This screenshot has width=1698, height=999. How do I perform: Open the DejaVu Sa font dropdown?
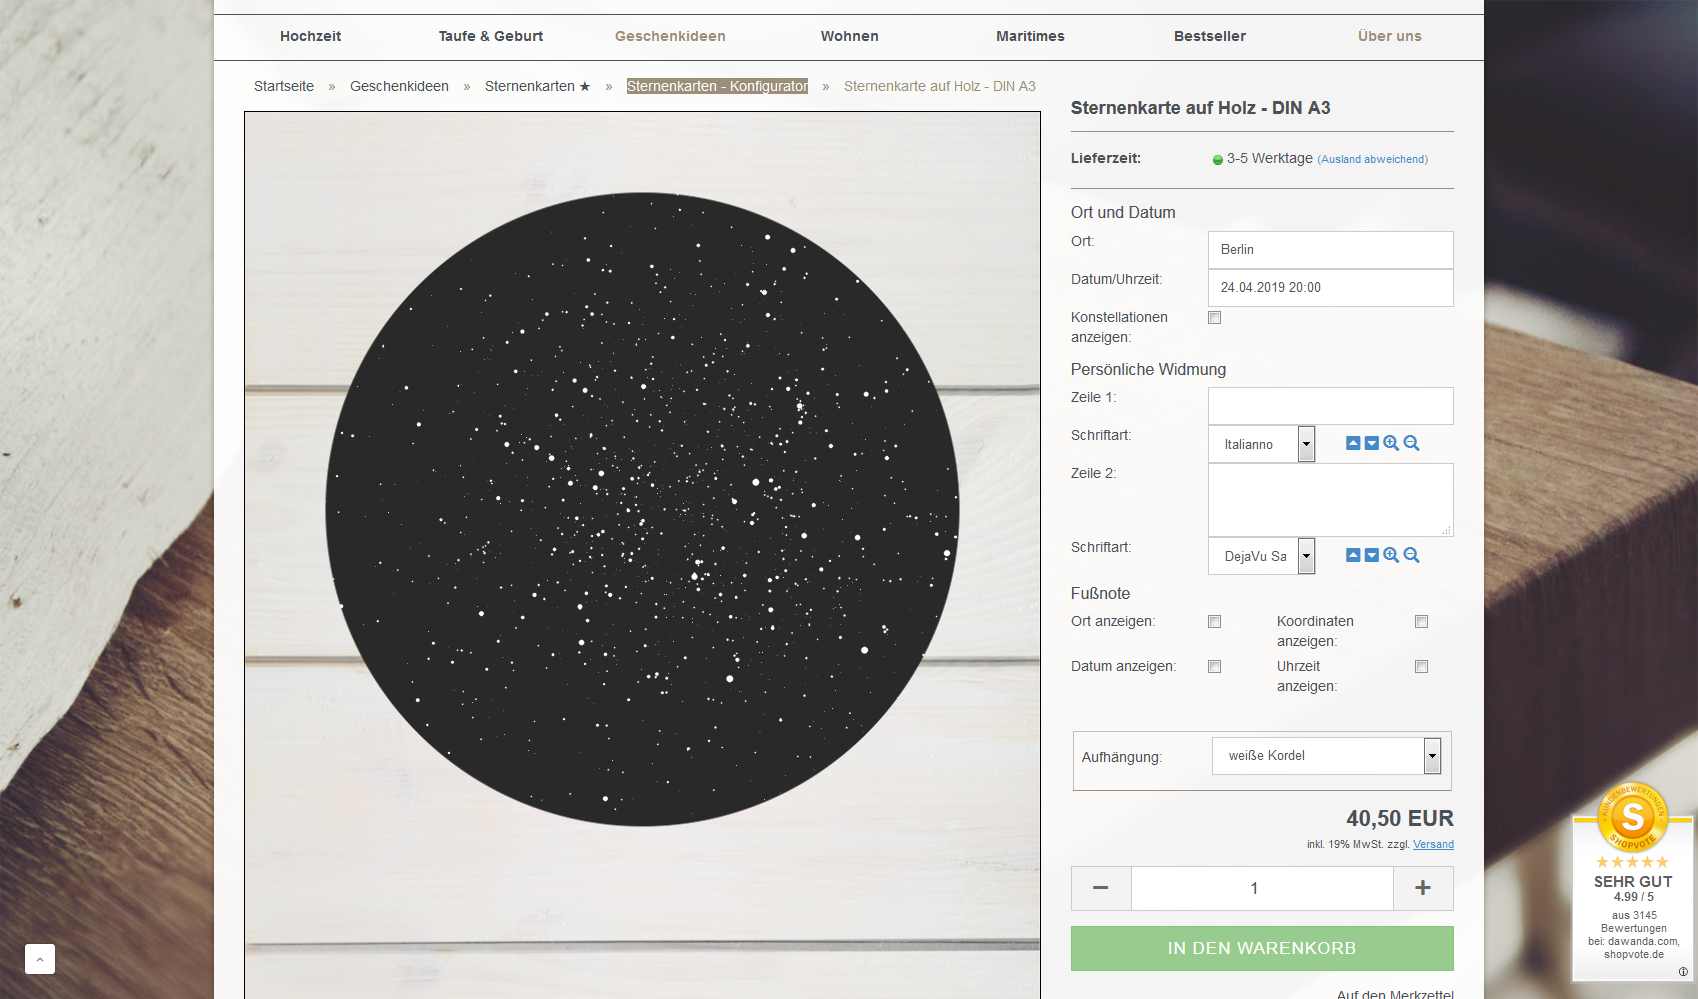tap(1262, 556)
